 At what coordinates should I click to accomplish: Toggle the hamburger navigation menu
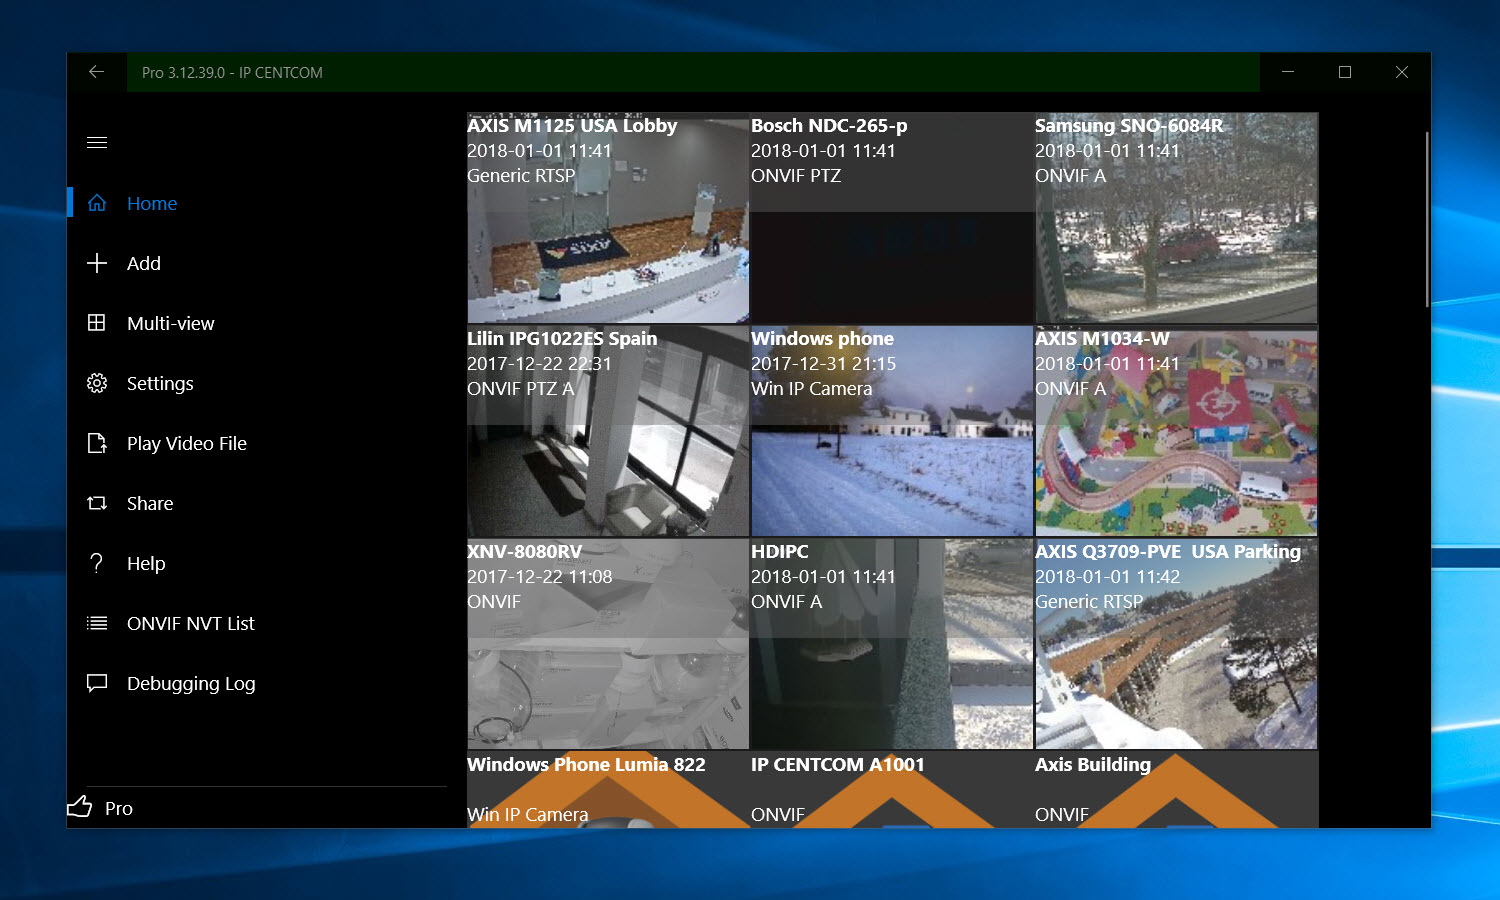tap(97, 142)
